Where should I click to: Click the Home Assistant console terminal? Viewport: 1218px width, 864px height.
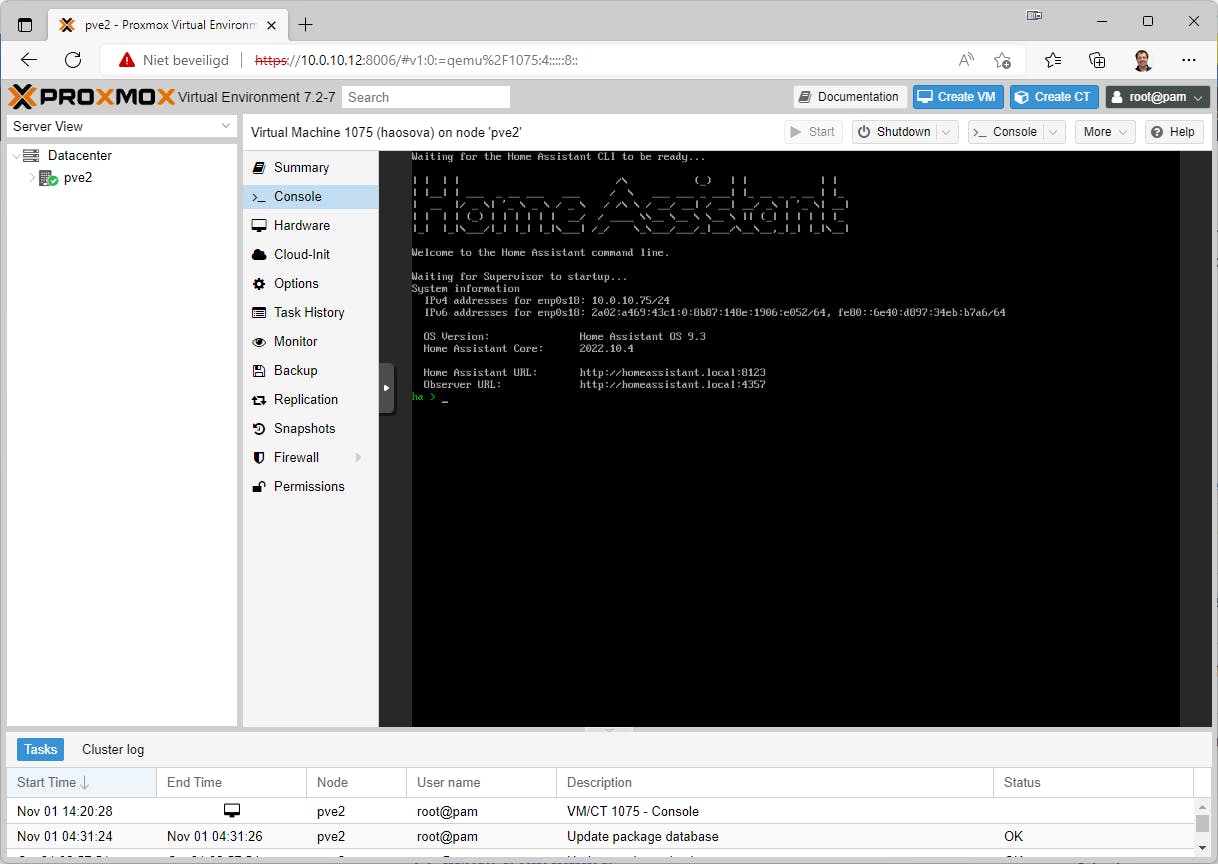click(795, 438)
